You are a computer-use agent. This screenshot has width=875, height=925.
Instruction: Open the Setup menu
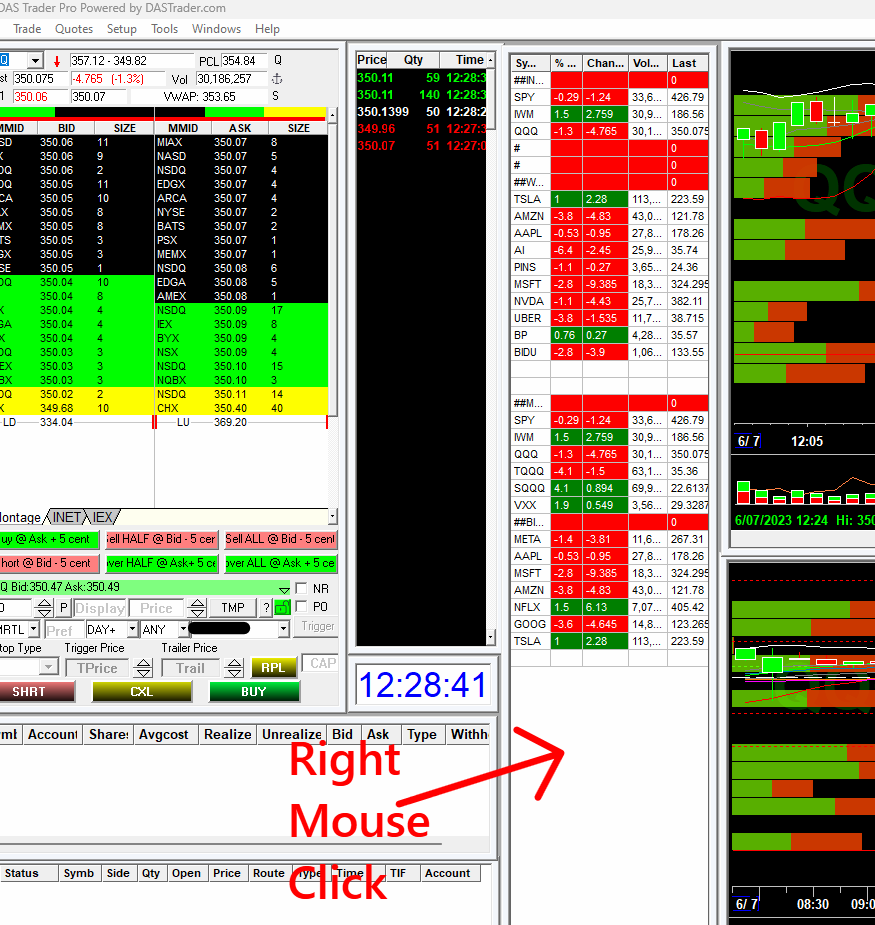[122, 29]
